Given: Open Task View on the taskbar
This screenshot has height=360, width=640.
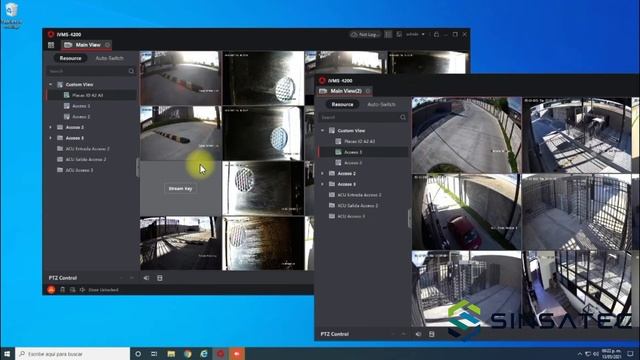Looking at the screenshot, I should tap(154, 354).
